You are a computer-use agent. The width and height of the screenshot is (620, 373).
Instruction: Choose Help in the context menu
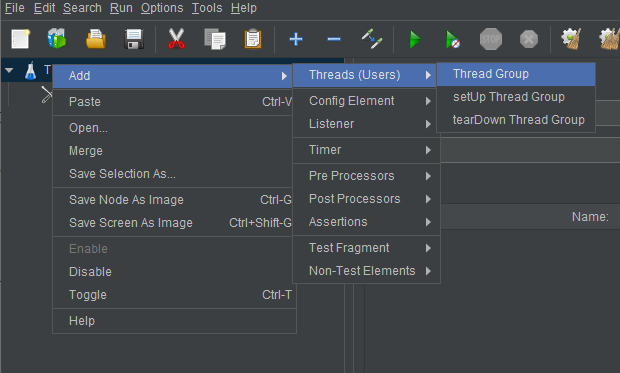coord(174,321)
